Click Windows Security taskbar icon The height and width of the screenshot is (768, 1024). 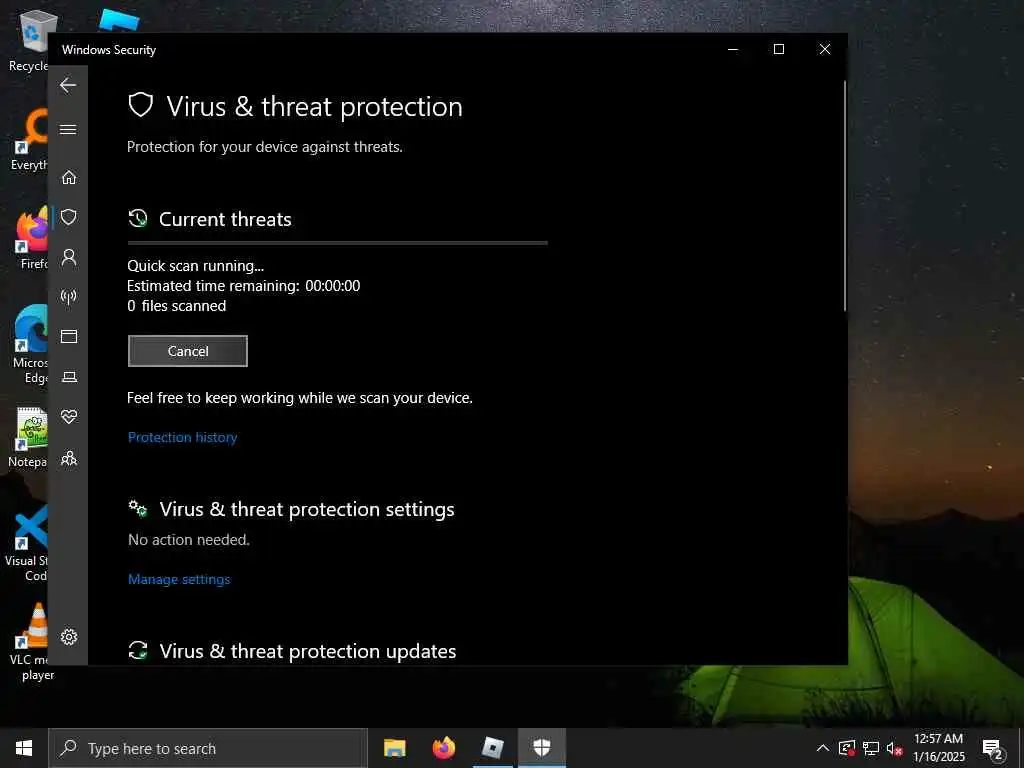point(542,748)
